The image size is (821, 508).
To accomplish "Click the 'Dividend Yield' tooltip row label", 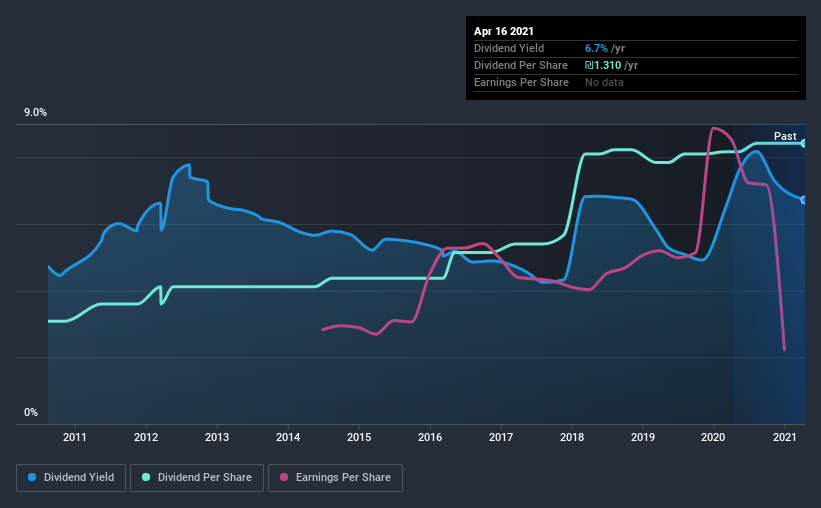I will (x=509, y=48).
